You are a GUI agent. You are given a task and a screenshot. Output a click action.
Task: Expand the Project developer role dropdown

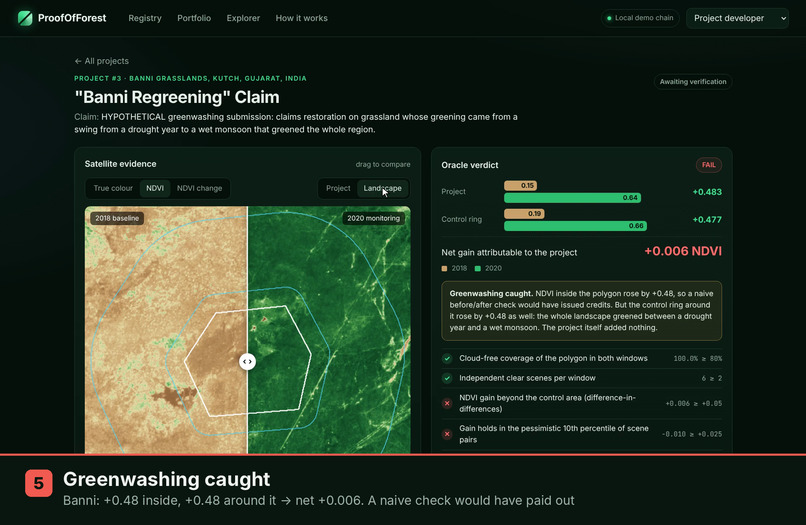[x=737, y=18]
